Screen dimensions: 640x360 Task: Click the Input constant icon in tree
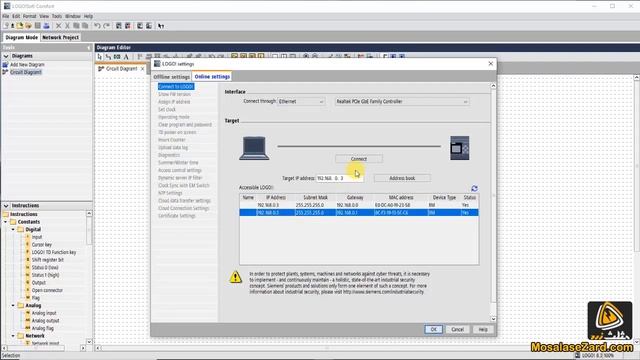(28, 237)
